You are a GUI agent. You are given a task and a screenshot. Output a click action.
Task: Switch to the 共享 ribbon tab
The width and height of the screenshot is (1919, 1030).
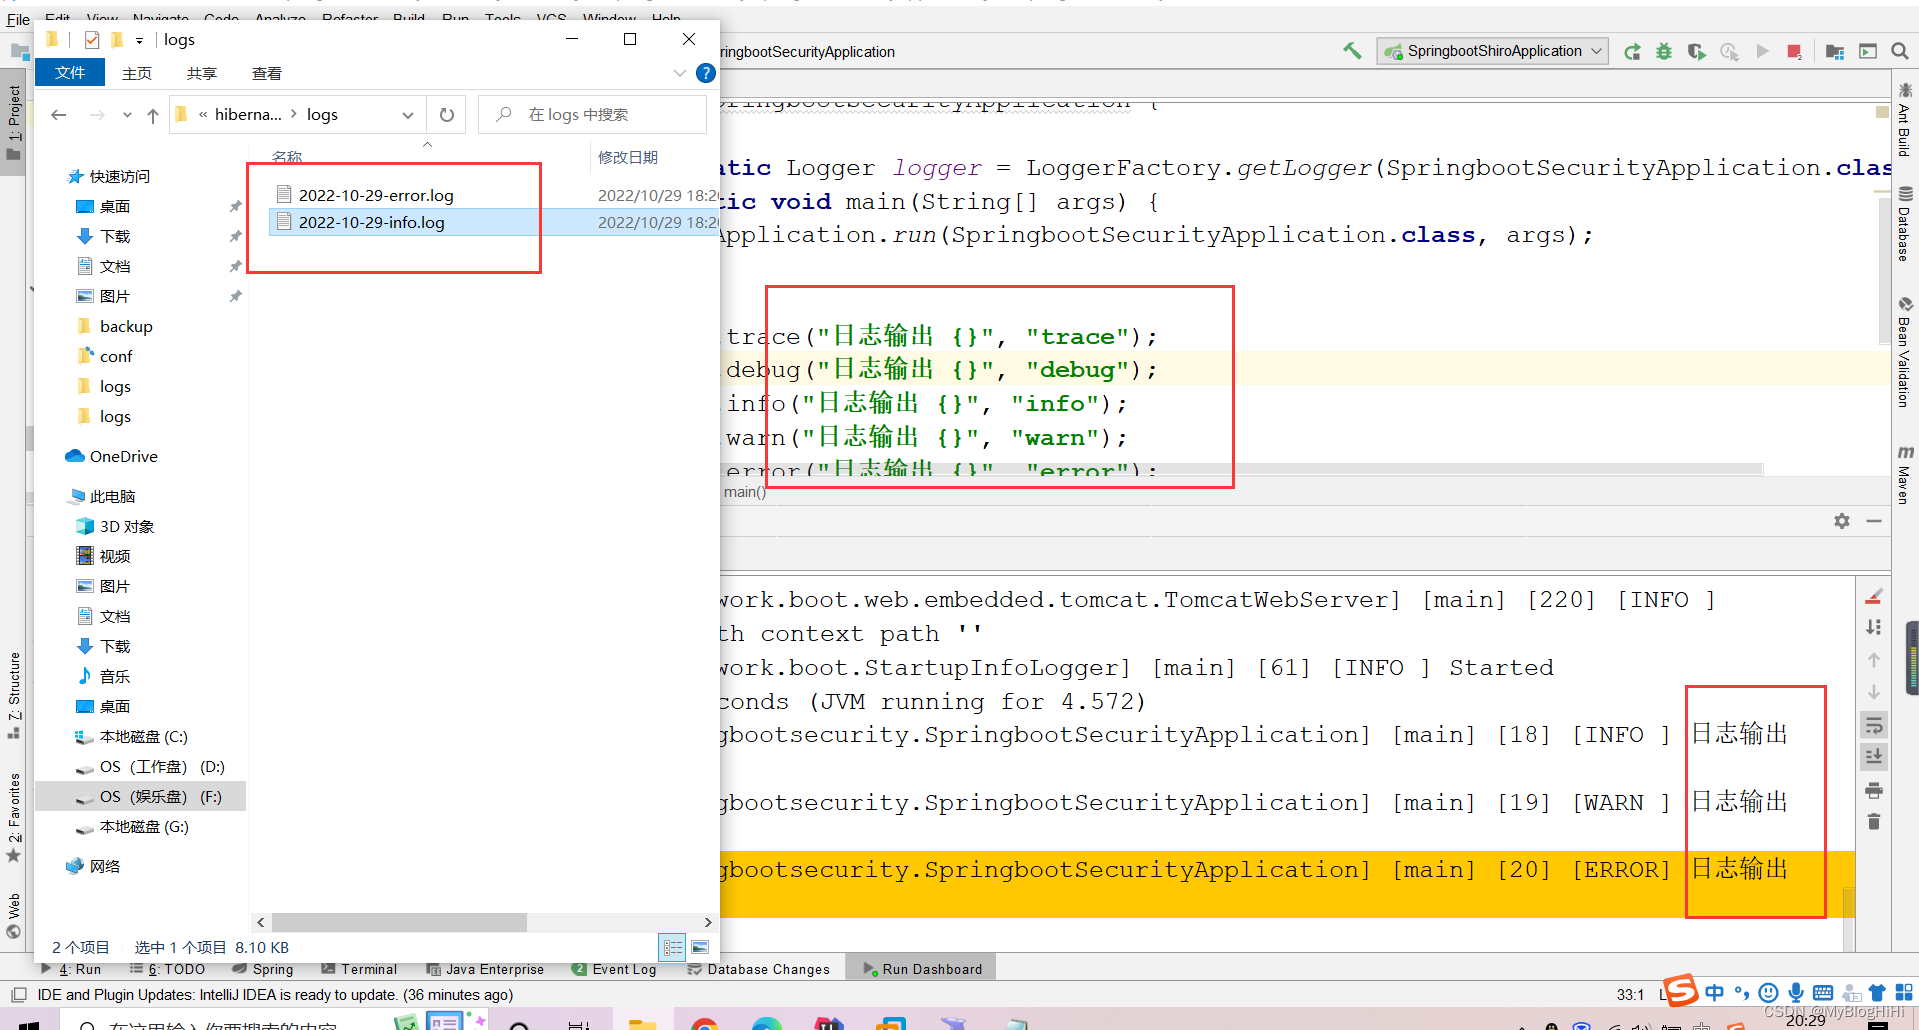pos(202,73)
